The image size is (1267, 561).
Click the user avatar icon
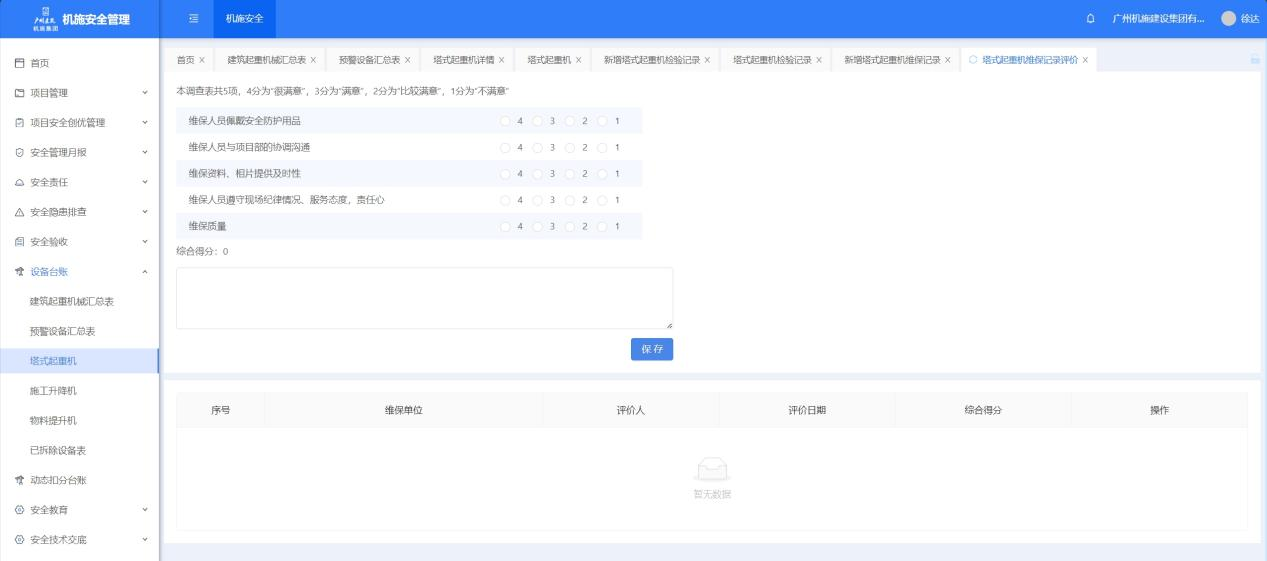click(x=1229, y=19)
